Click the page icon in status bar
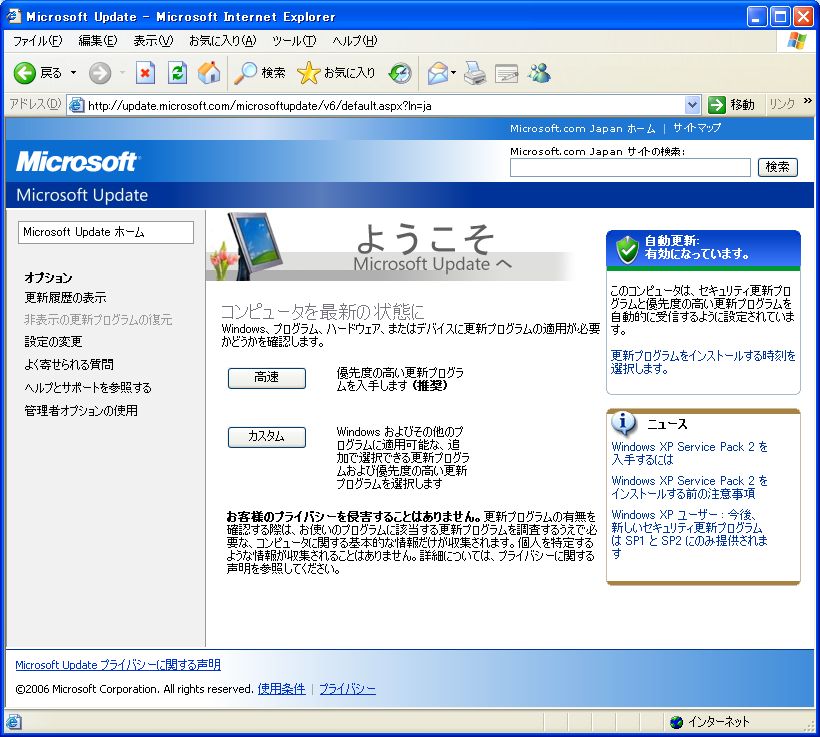This screenshot has height=737, width=820. [14, 722]
